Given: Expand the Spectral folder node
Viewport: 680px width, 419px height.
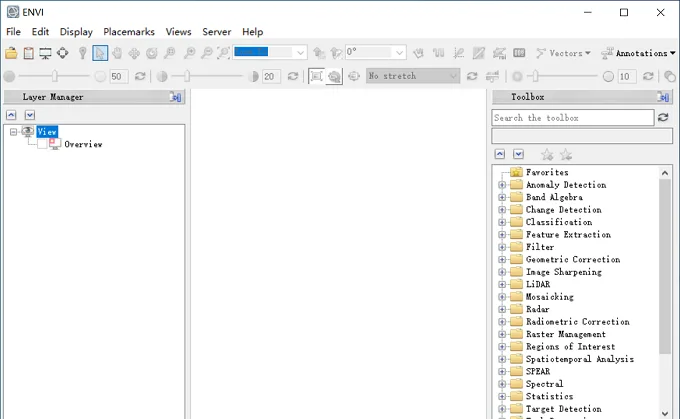Looking at the screenshot, I should coord(502,384).
